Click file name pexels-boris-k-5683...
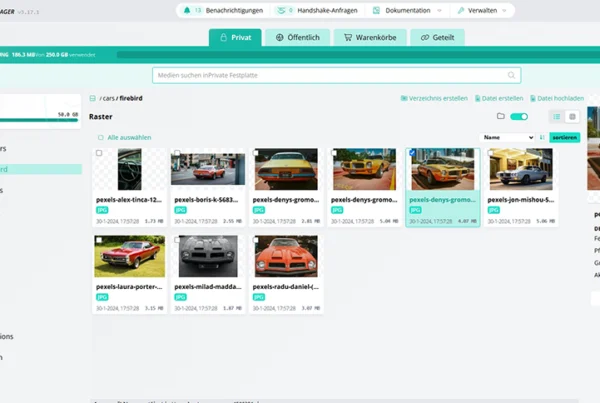The height and width of the screenshot is (403, 600). (206, 200)
